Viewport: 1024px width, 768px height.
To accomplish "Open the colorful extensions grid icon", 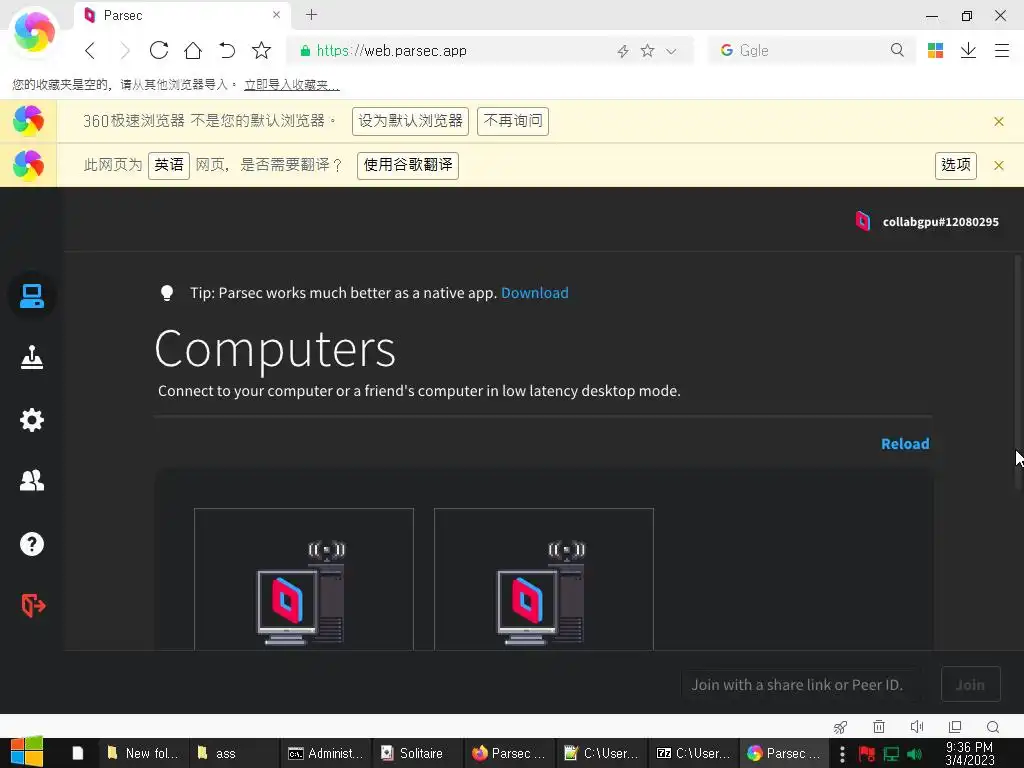I will point(935,50).
